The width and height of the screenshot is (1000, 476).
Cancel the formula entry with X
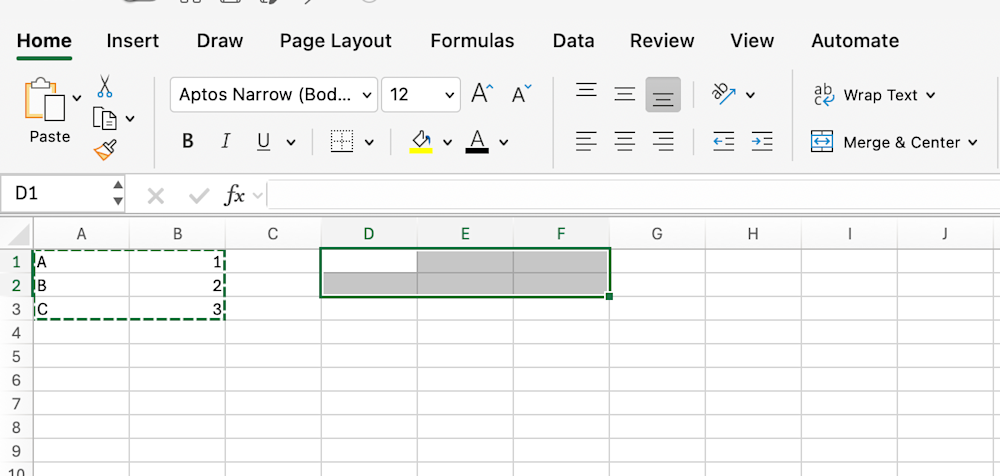156,196
